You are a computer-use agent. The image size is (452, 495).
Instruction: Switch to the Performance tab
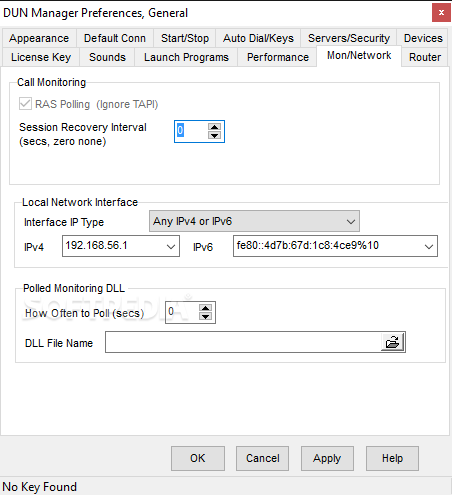278,57
